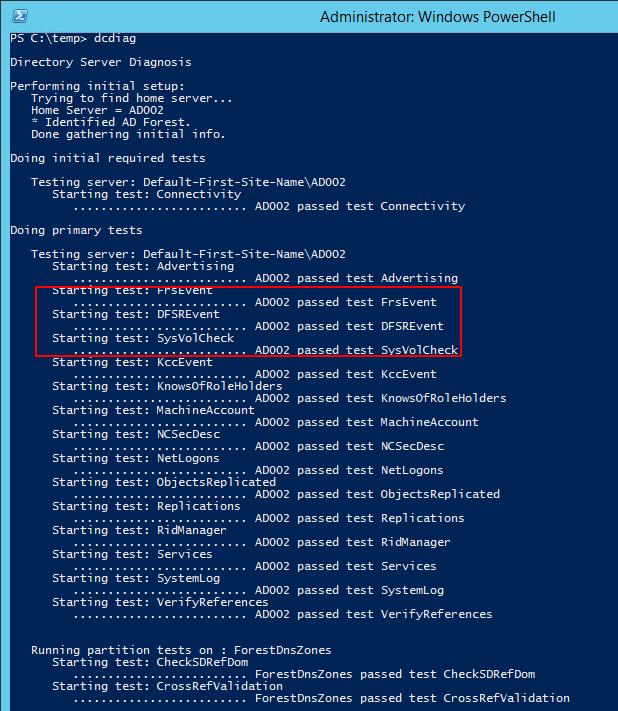Click the 'Doing primary tests' line

point(76,230)
